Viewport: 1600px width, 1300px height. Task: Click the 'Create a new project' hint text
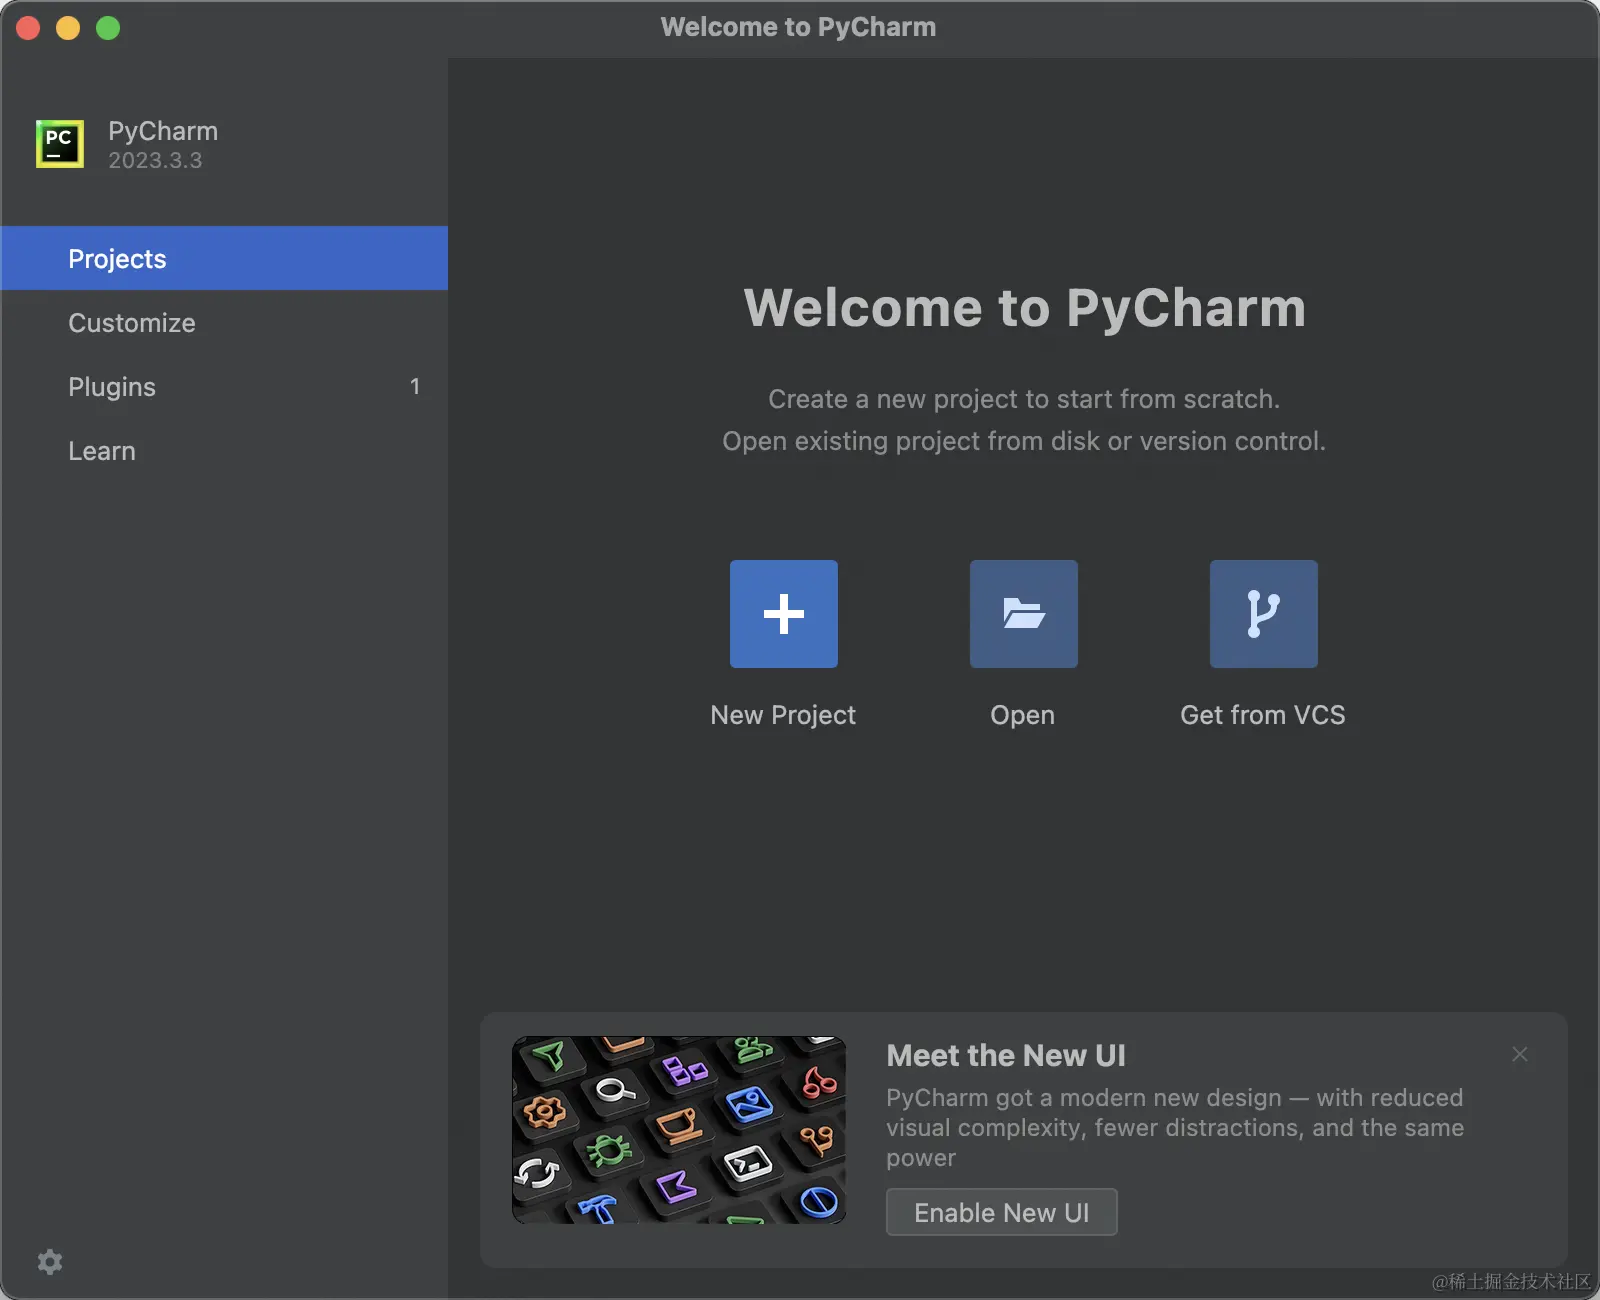coord(1024,399)
